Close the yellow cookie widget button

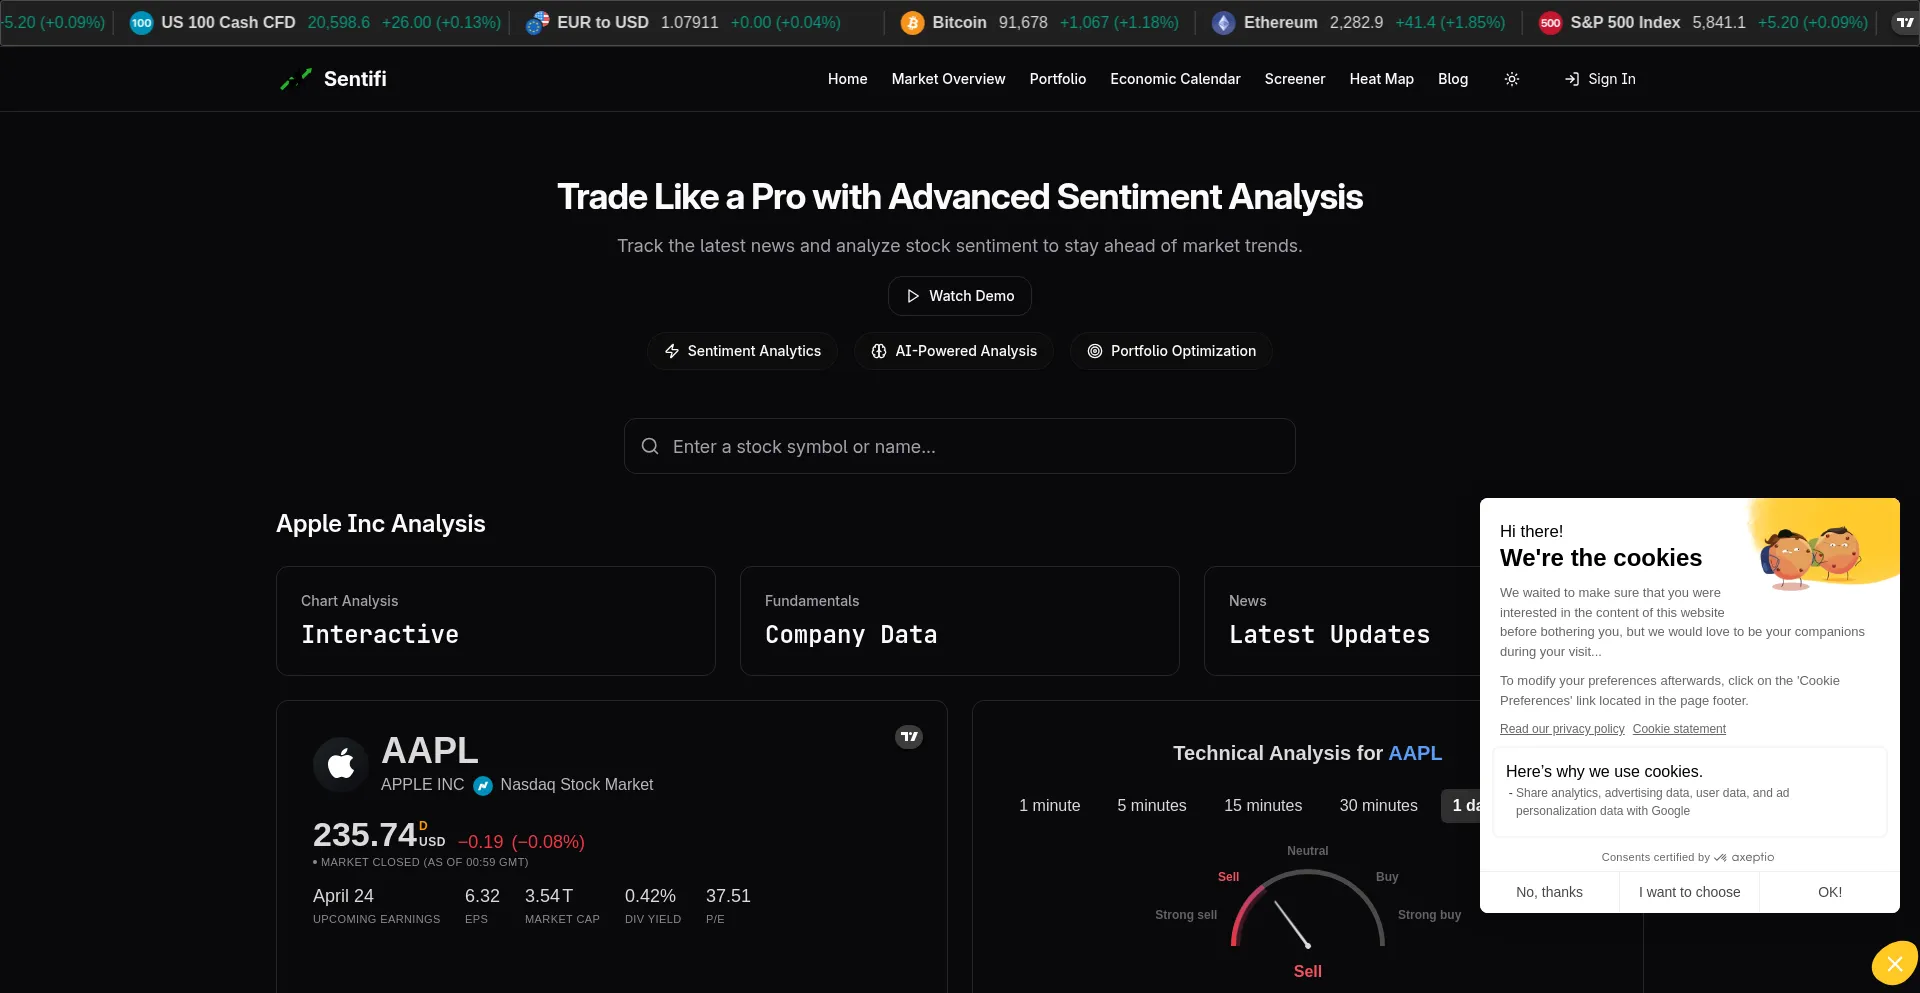[x=1894, y=964]
